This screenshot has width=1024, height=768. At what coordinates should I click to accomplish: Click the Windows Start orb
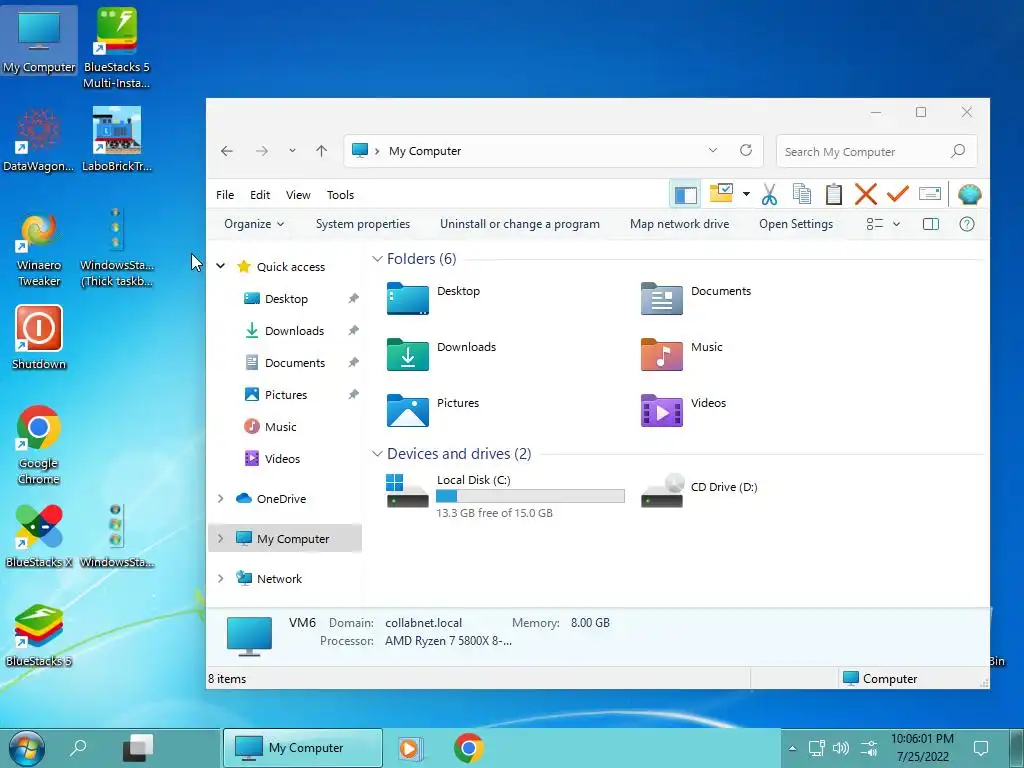(x=27, y=748)
